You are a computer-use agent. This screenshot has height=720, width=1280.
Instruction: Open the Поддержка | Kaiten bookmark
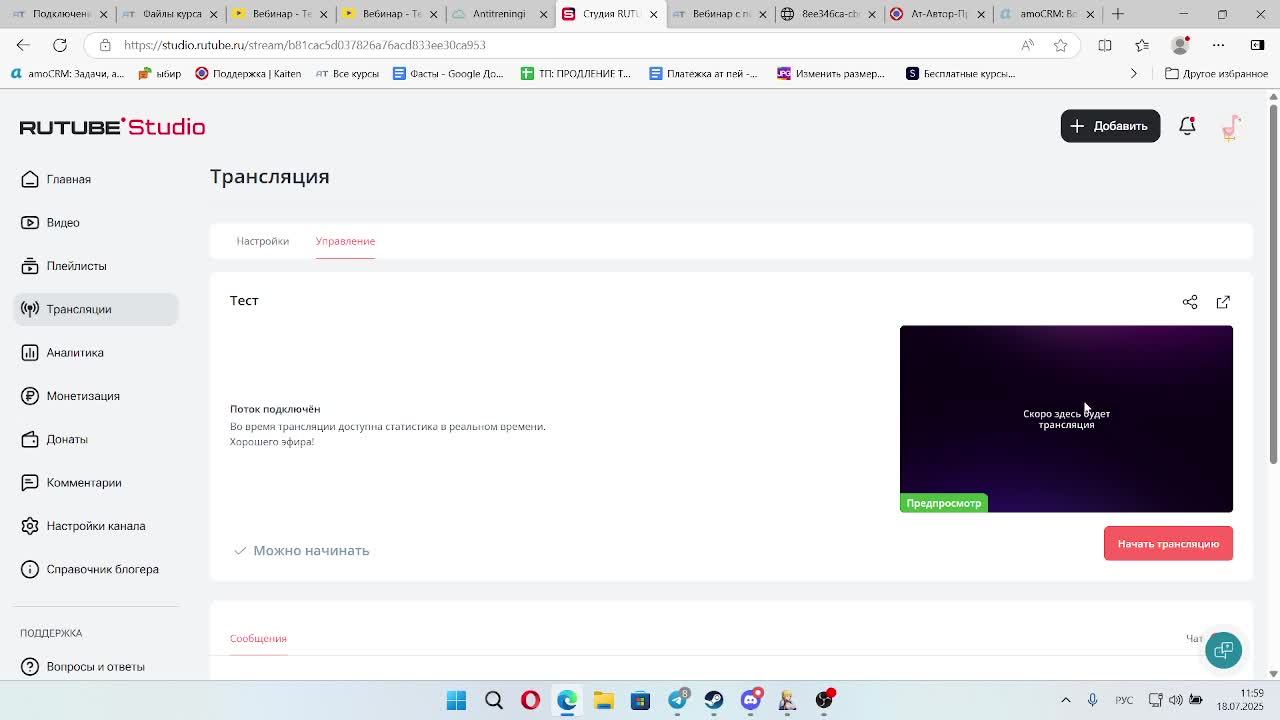(x=248, y=73)
